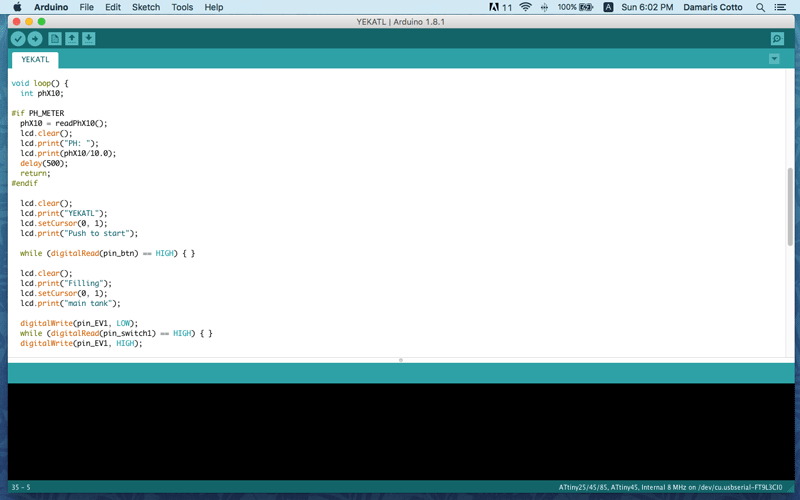Click the line 'phX10 = readPhX10();'
The height and width of the screenshot is (500, 800).
click(x=64, y=123)
